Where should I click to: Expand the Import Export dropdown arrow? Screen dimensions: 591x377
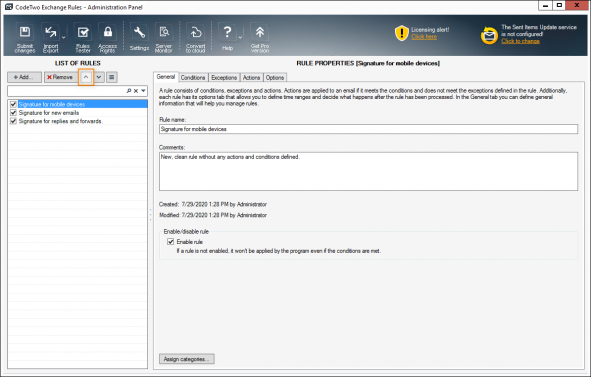coord(63,37)
